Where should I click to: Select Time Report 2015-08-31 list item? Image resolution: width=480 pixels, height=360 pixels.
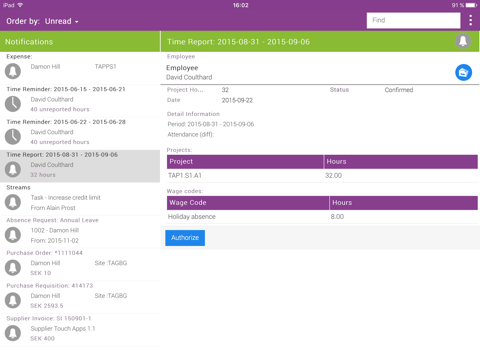pos(80,166)
